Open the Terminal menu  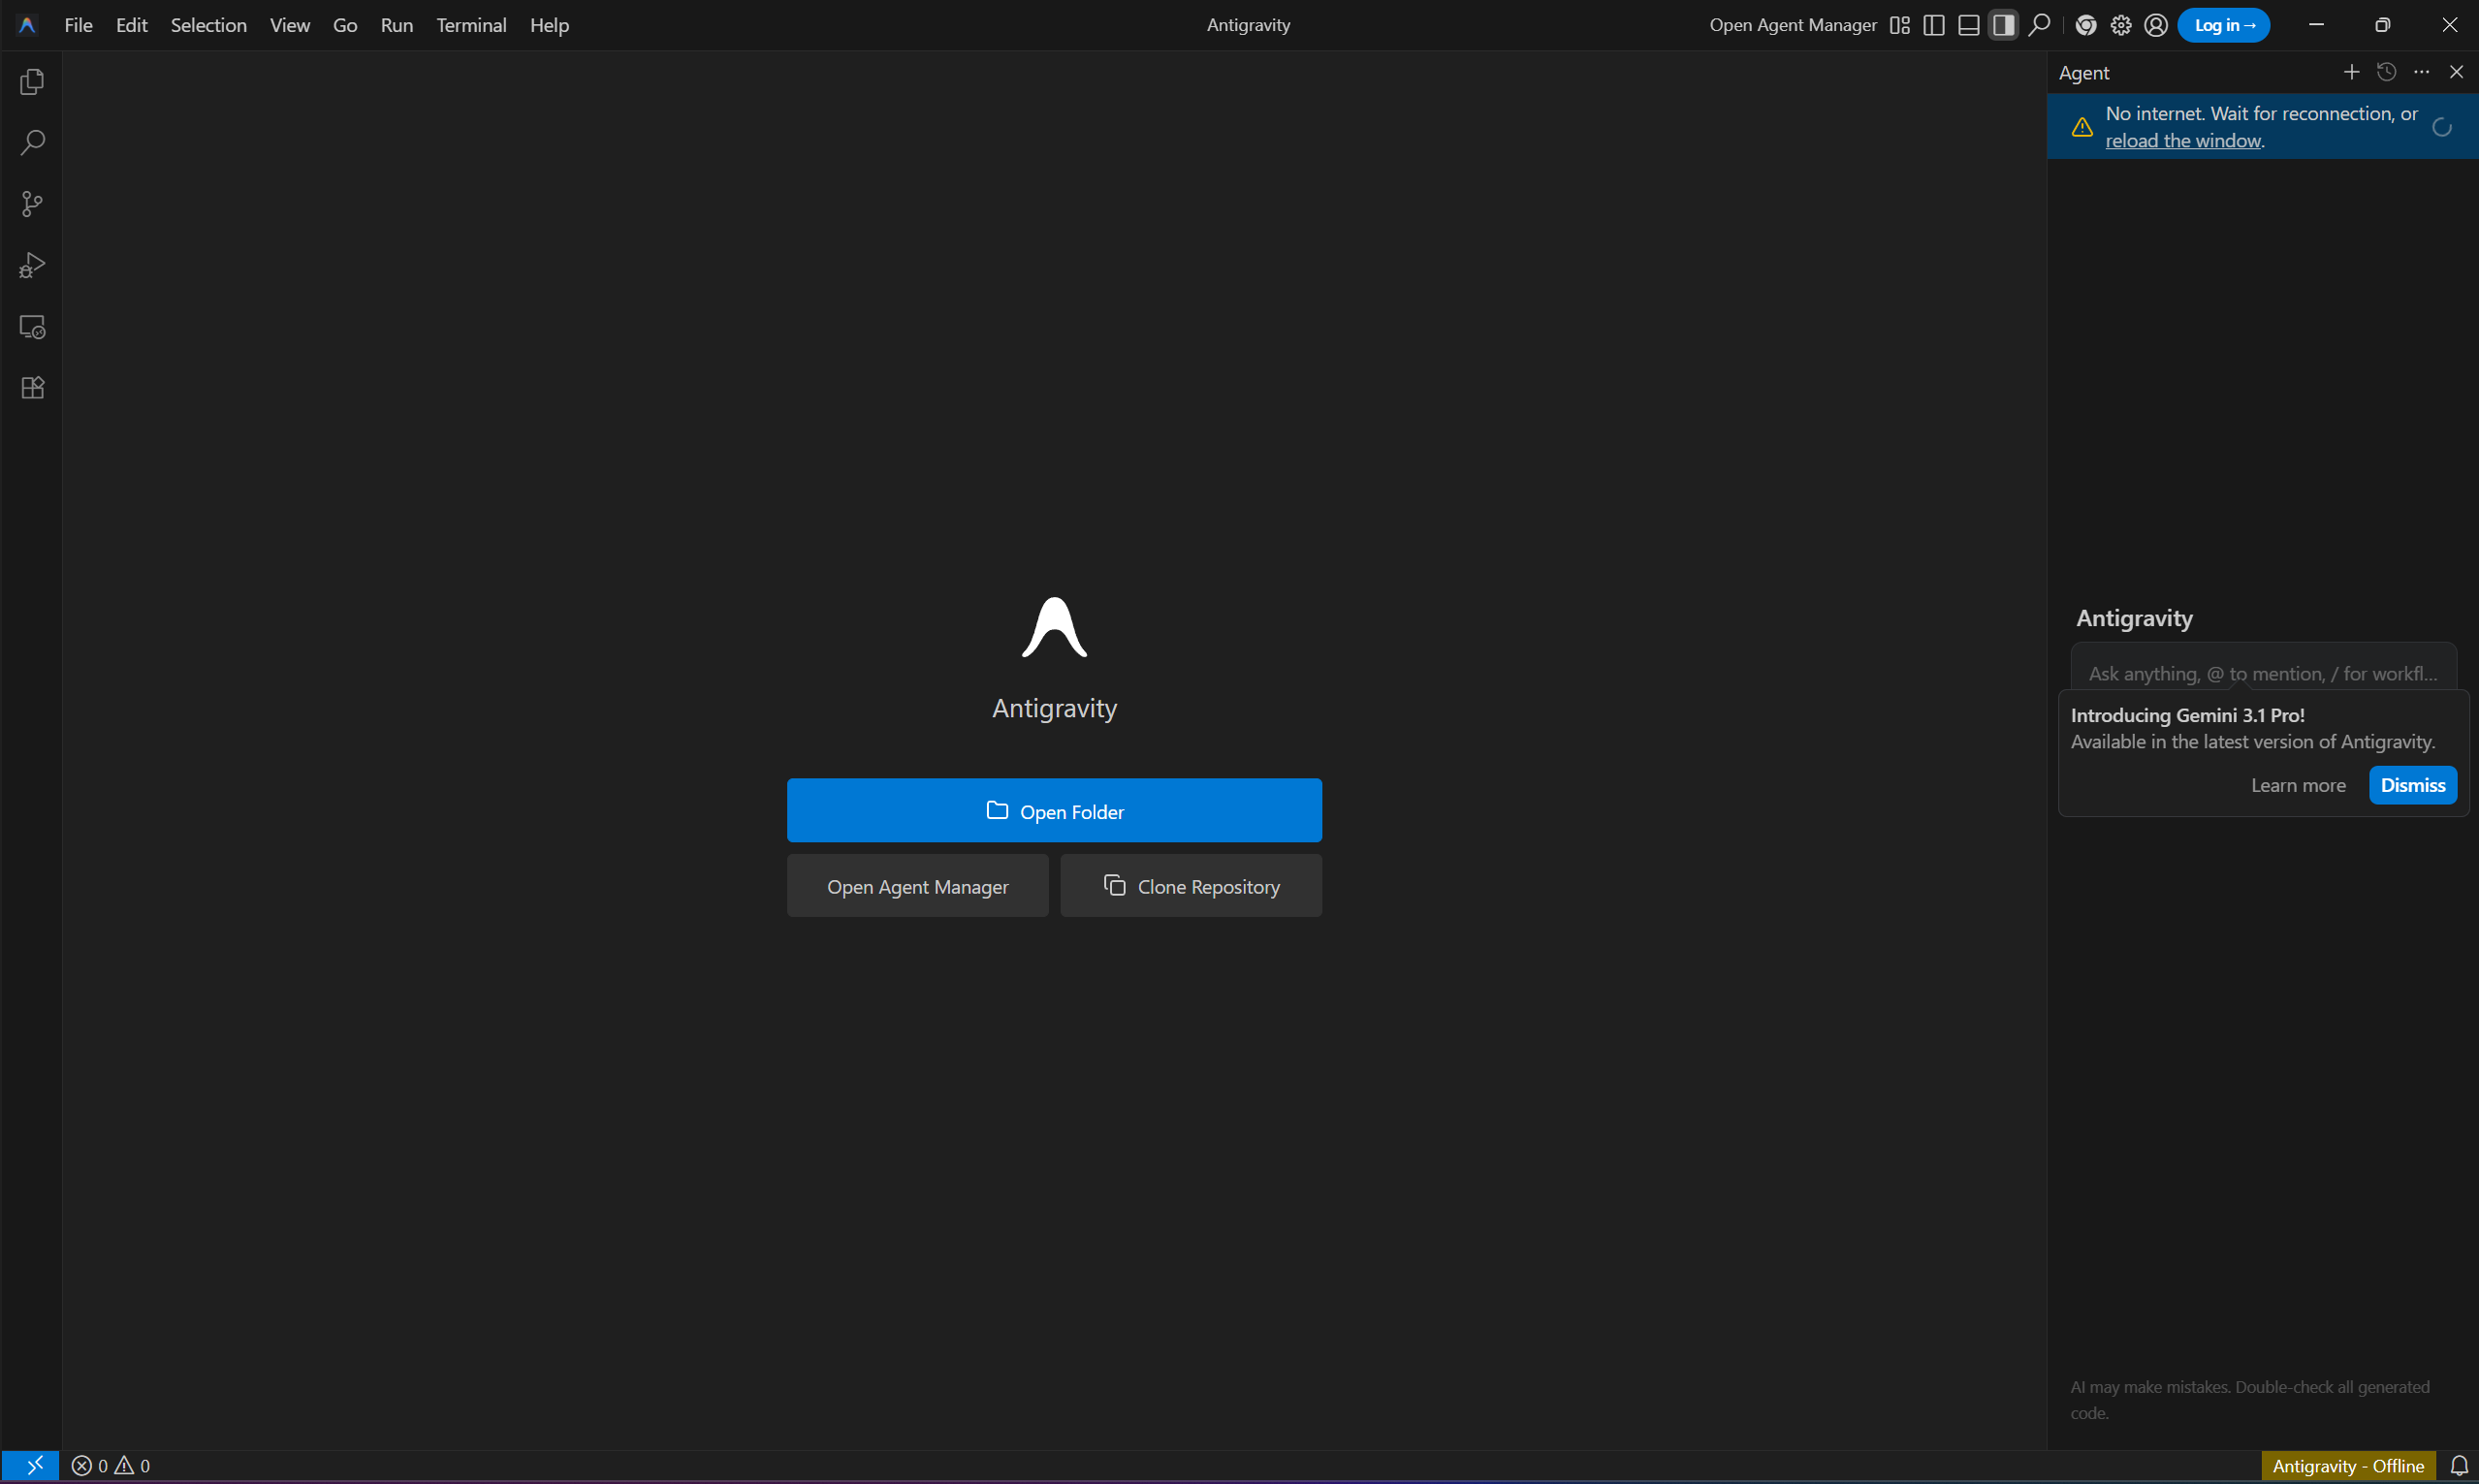click(x=471, y=25)
